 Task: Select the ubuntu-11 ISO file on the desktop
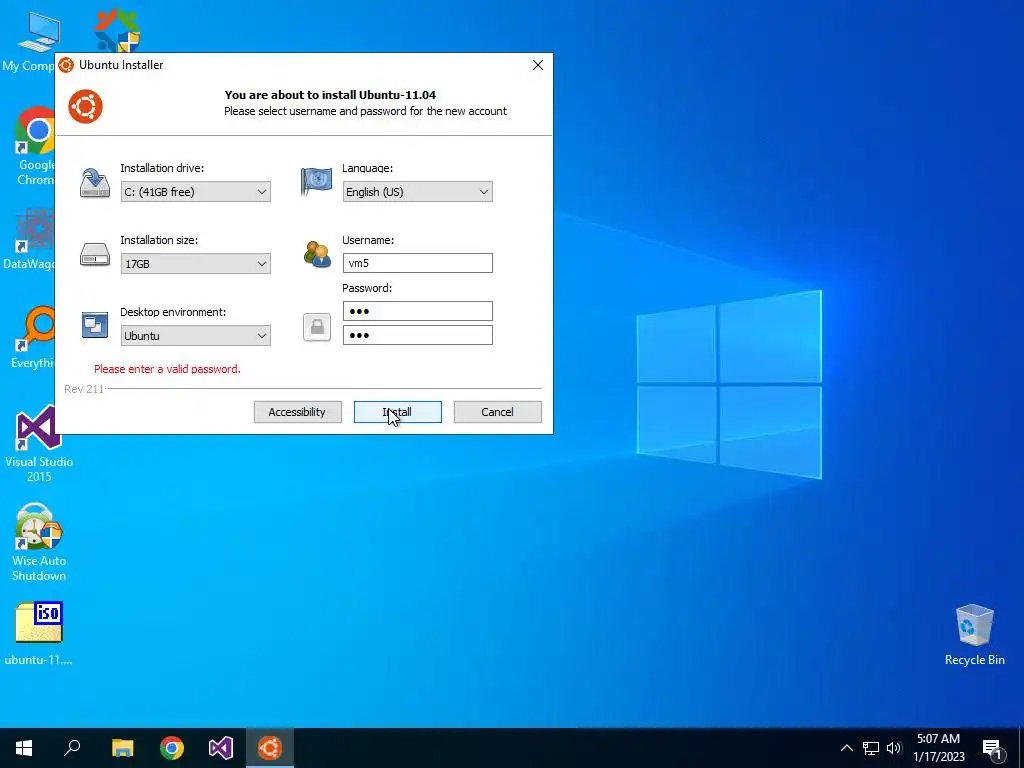pos(39,633)
